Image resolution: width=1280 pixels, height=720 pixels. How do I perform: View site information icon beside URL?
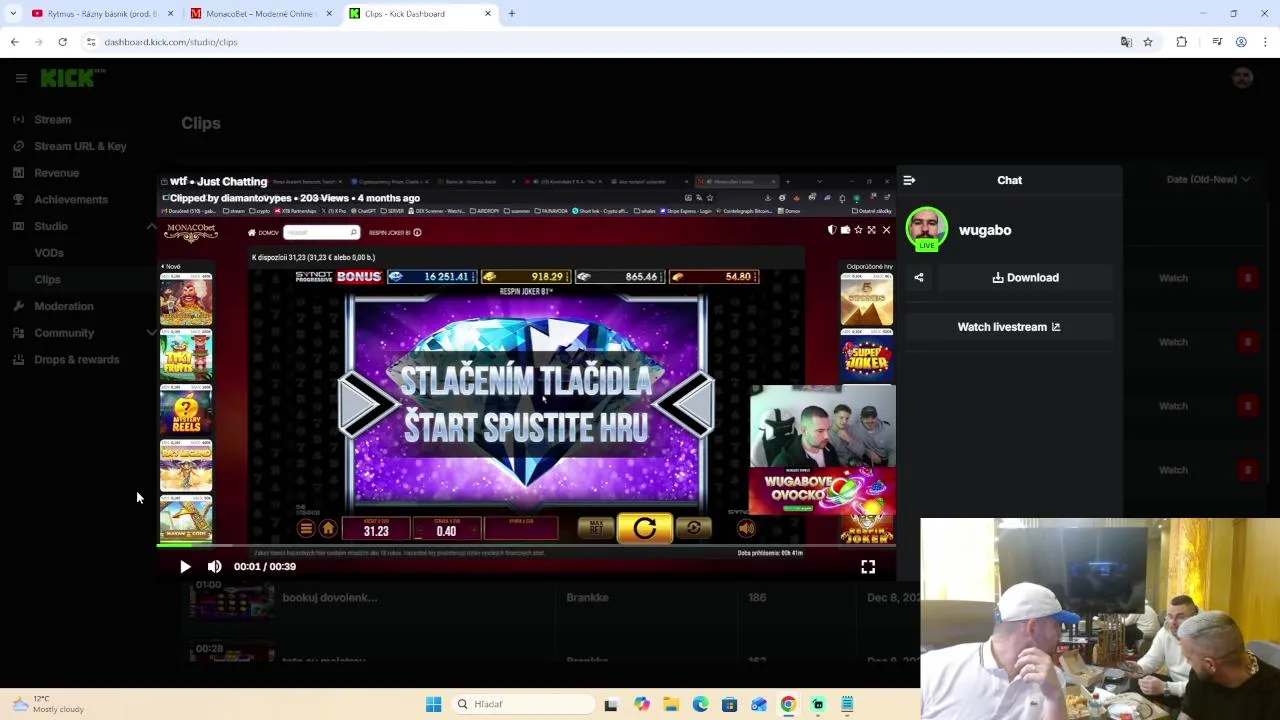[x=91, y=42]
